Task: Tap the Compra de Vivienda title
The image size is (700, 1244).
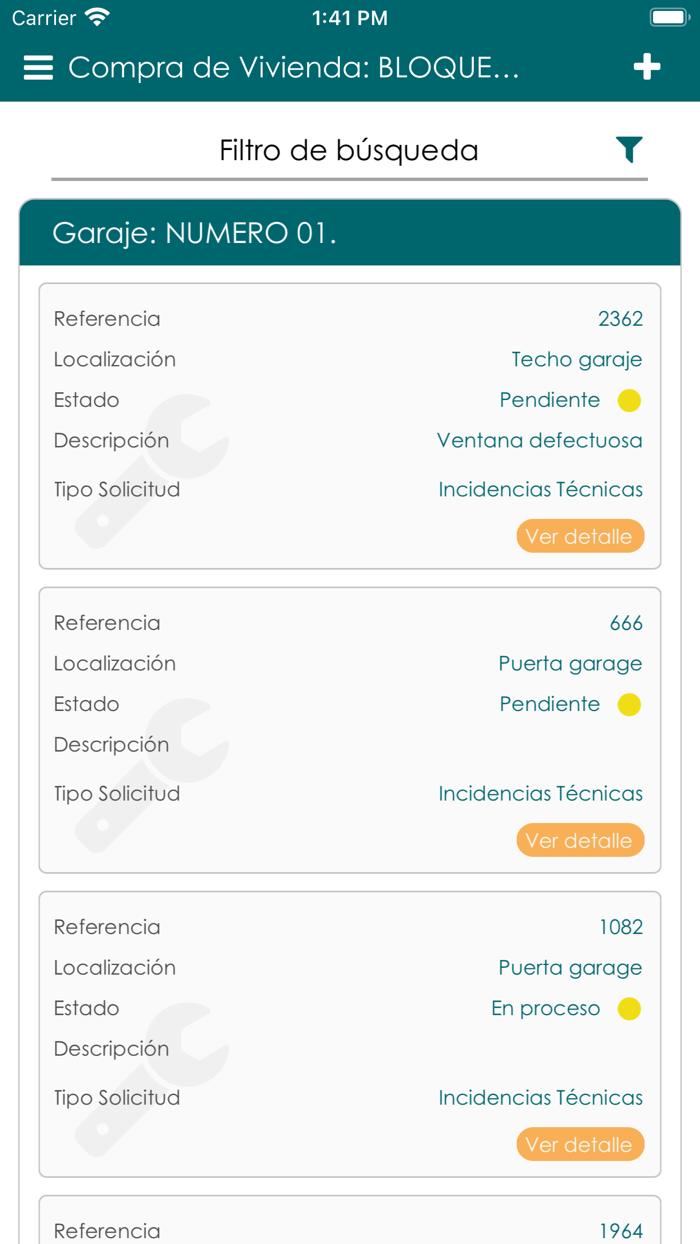Action: click(293, 68)
